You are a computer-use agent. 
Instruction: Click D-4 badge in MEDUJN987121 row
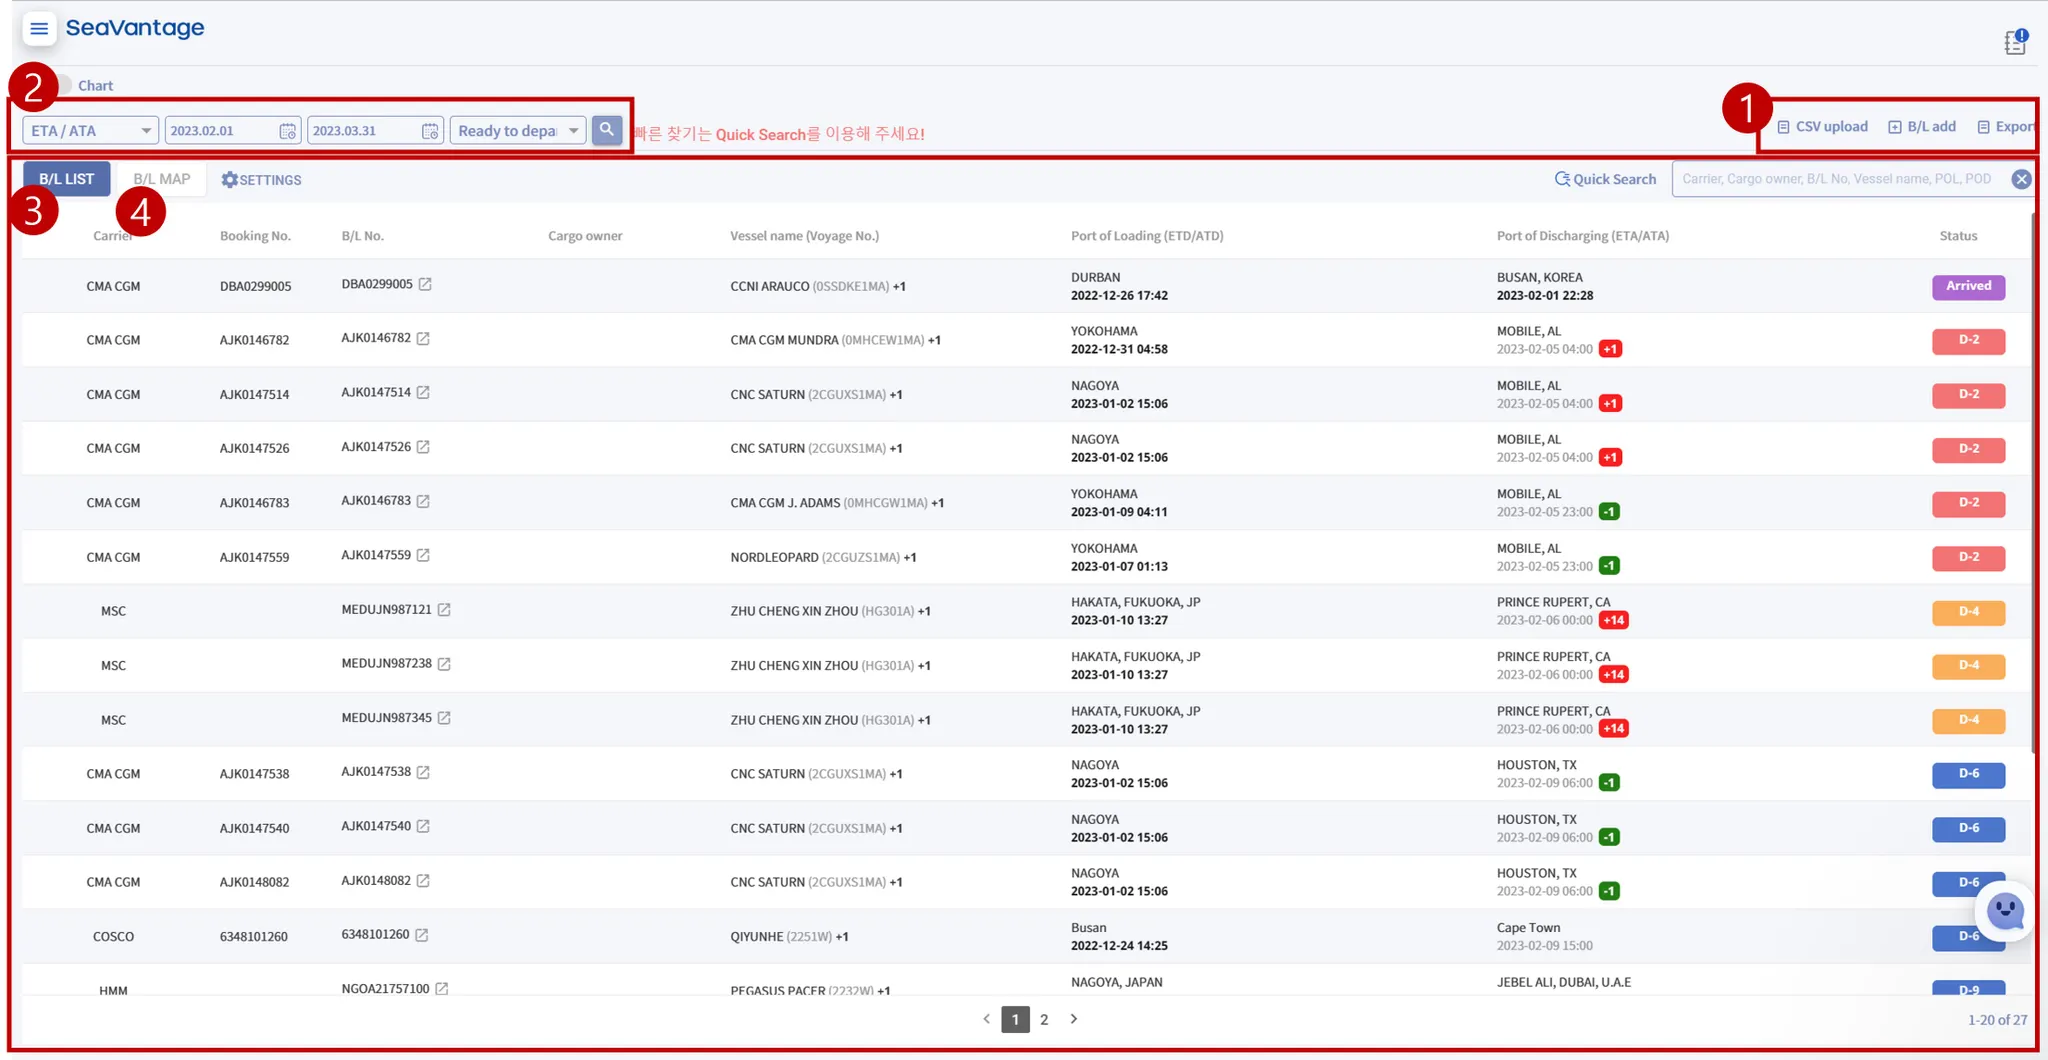pyautogui.click(x=1968, y=611)
